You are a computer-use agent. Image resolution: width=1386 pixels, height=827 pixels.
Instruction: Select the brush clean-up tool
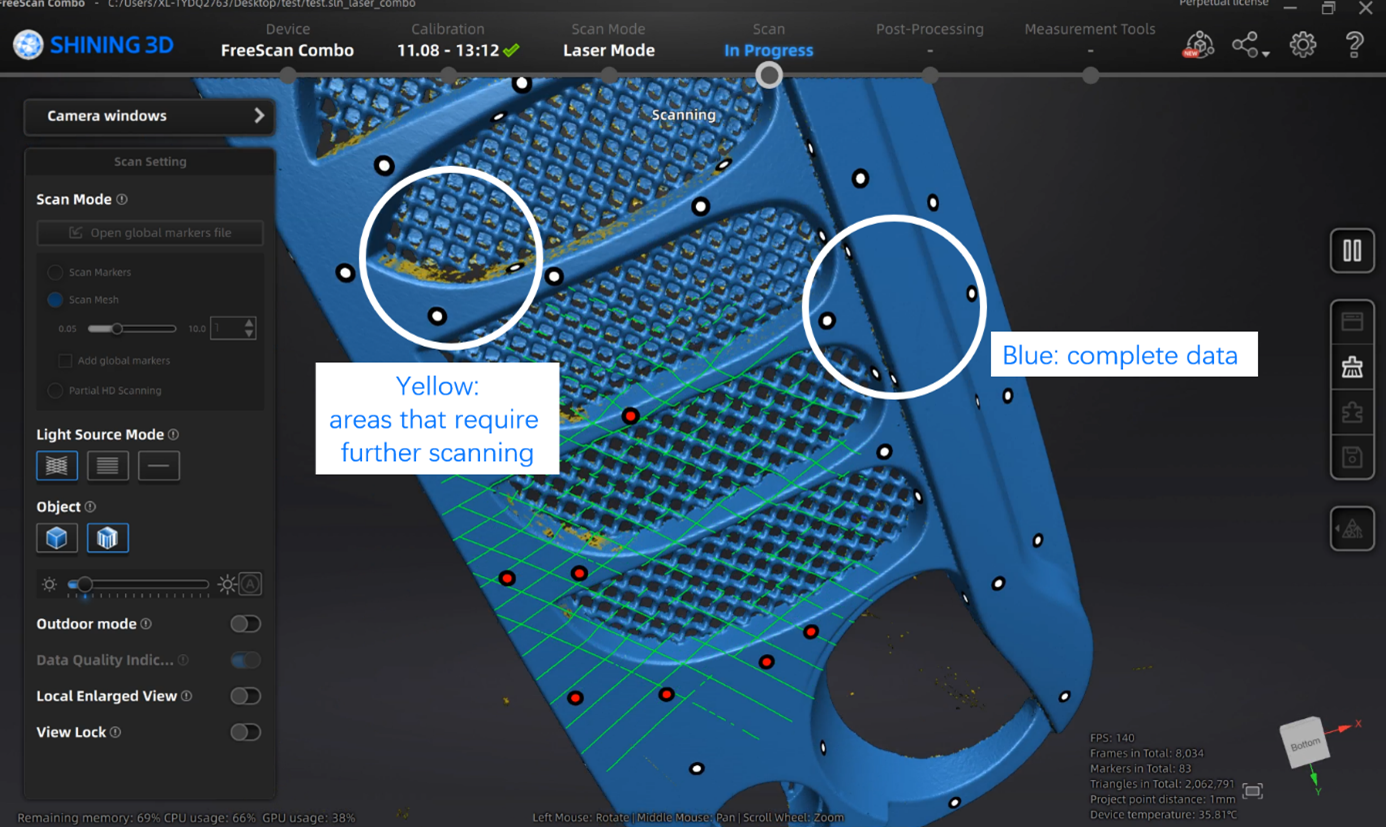(x=1352, y=368)
